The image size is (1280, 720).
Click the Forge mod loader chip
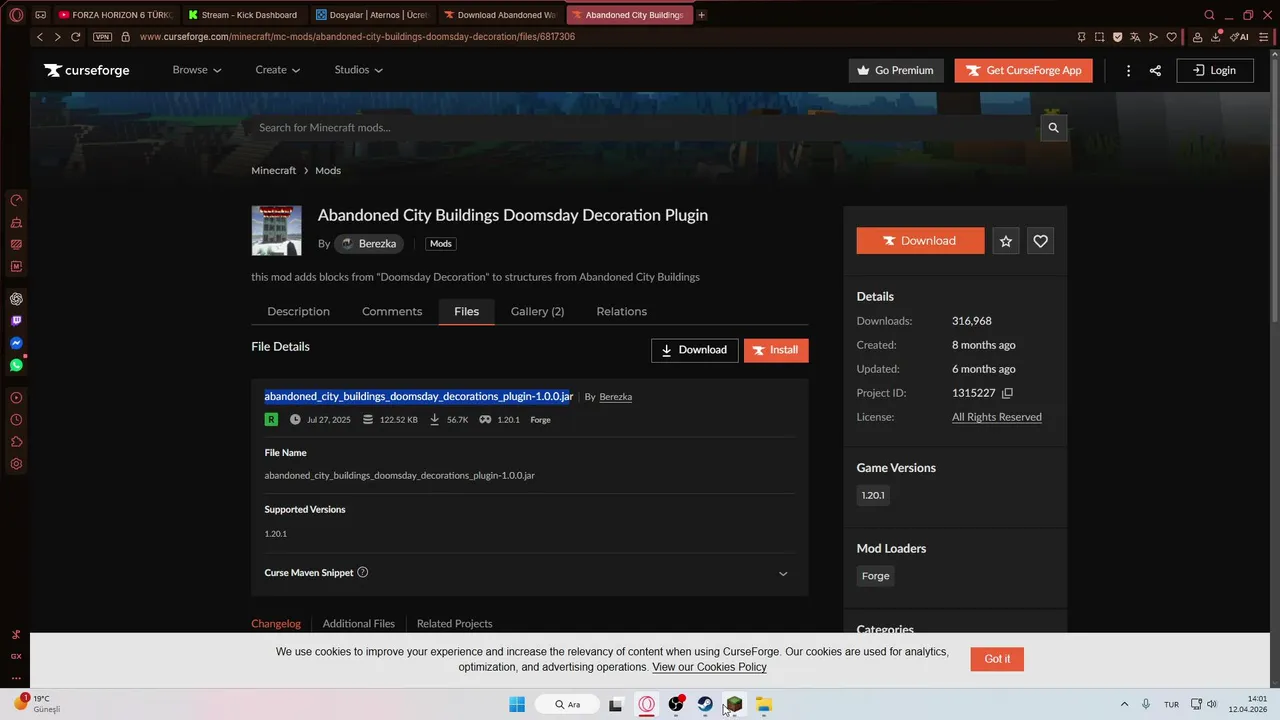876,576
